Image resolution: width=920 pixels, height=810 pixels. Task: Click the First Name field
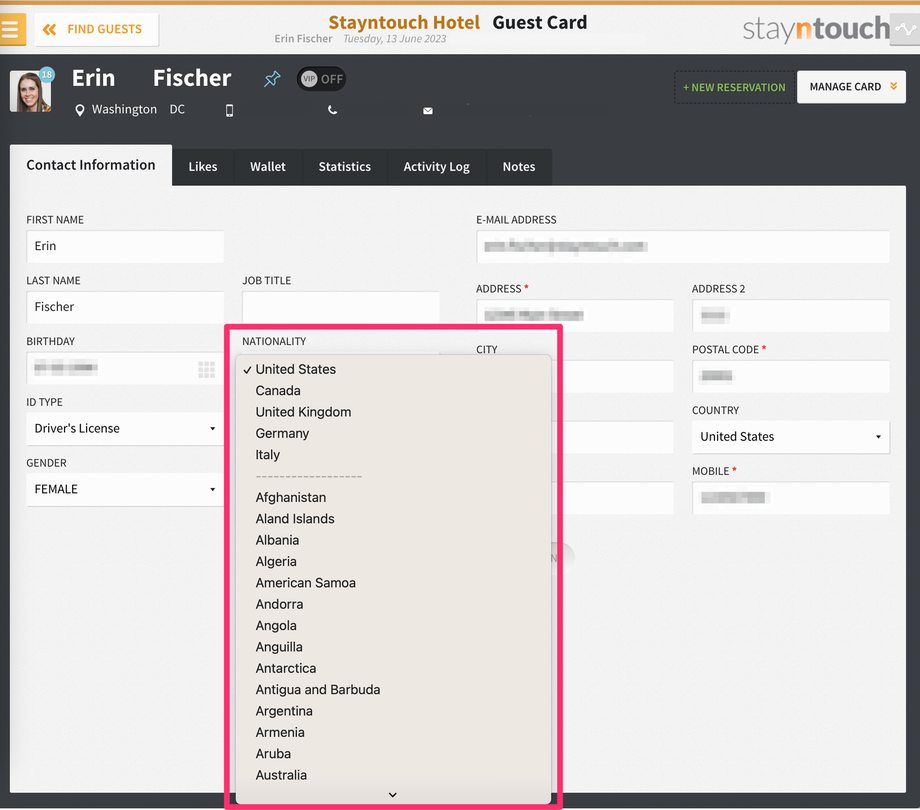125,246
